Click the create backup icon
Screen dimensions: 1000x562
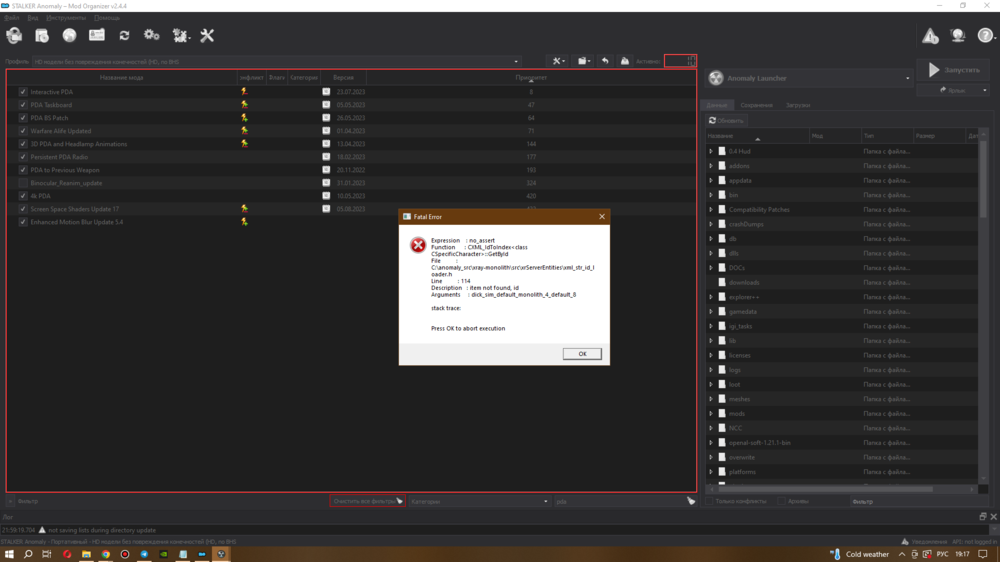click(625, 61)
